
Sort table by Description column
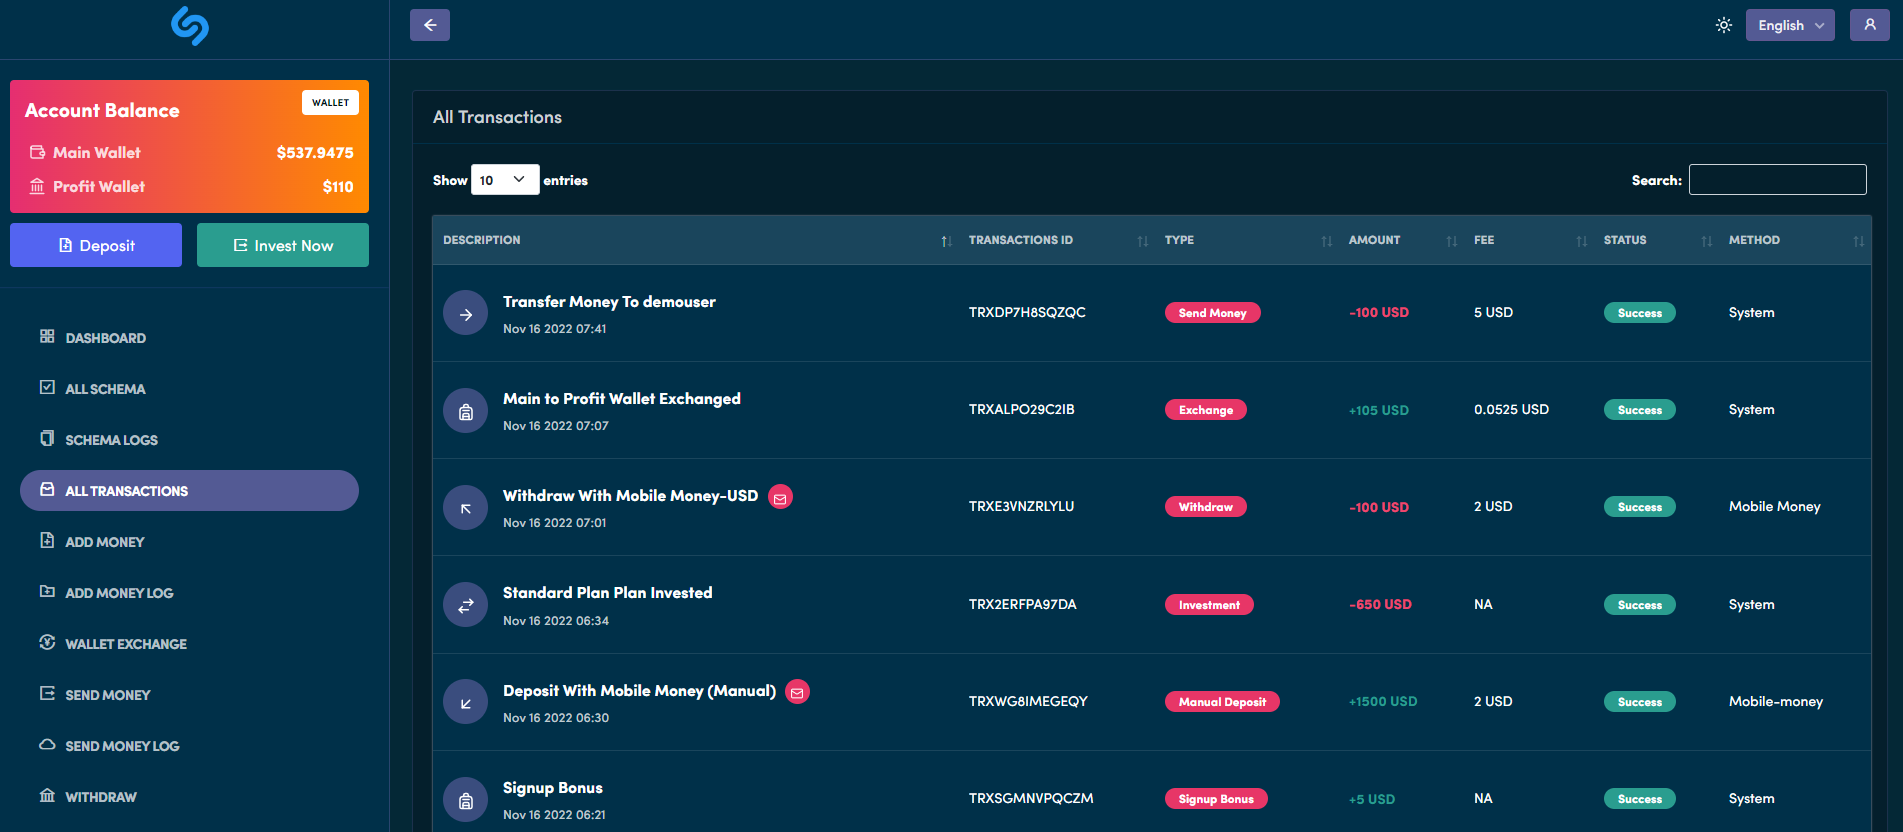point(482,240)
